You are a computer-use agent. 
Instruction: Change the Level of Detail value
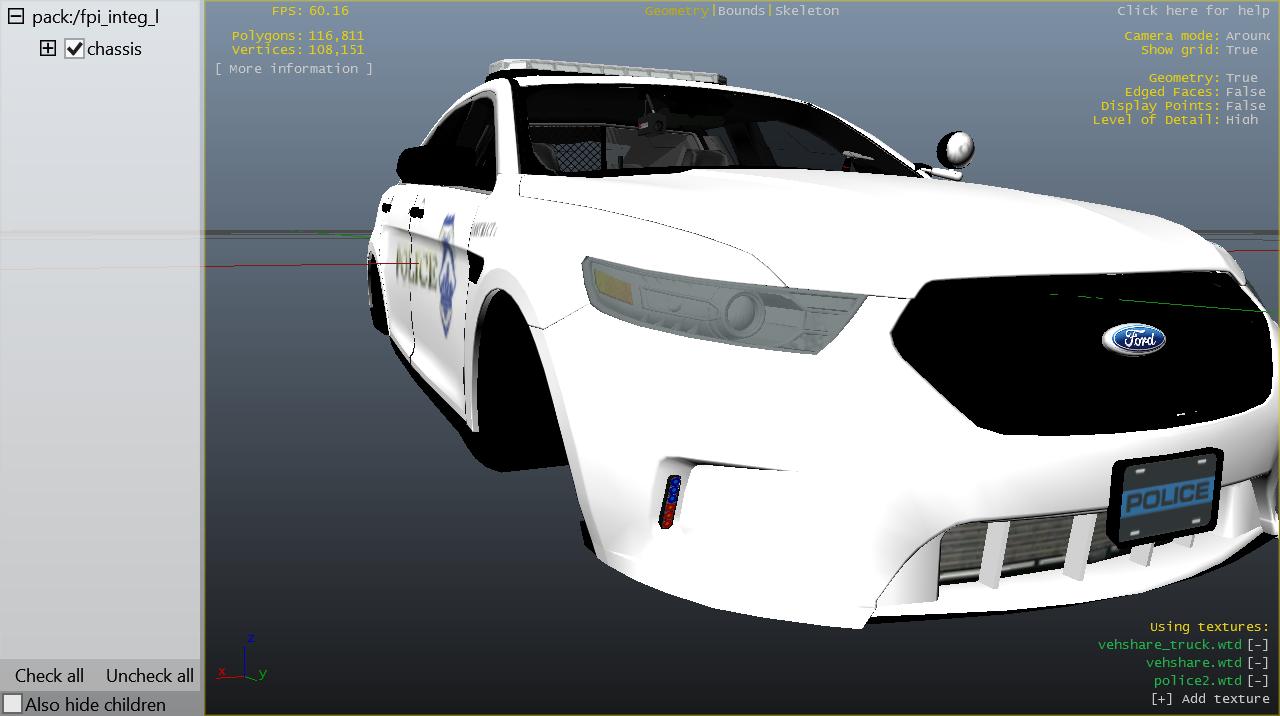point(1242,120)
